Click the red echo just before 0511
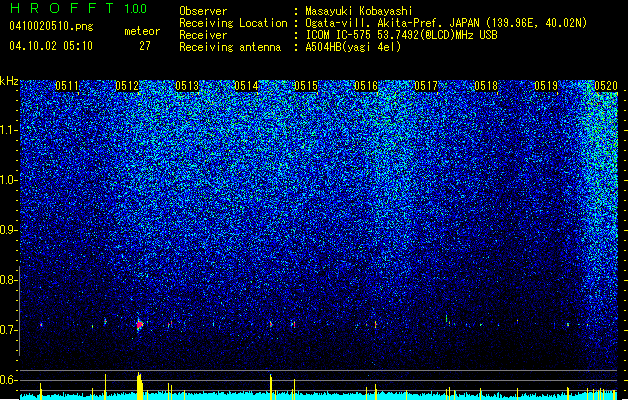The width and height of the screenshot is (629, 400). [41, 325]
